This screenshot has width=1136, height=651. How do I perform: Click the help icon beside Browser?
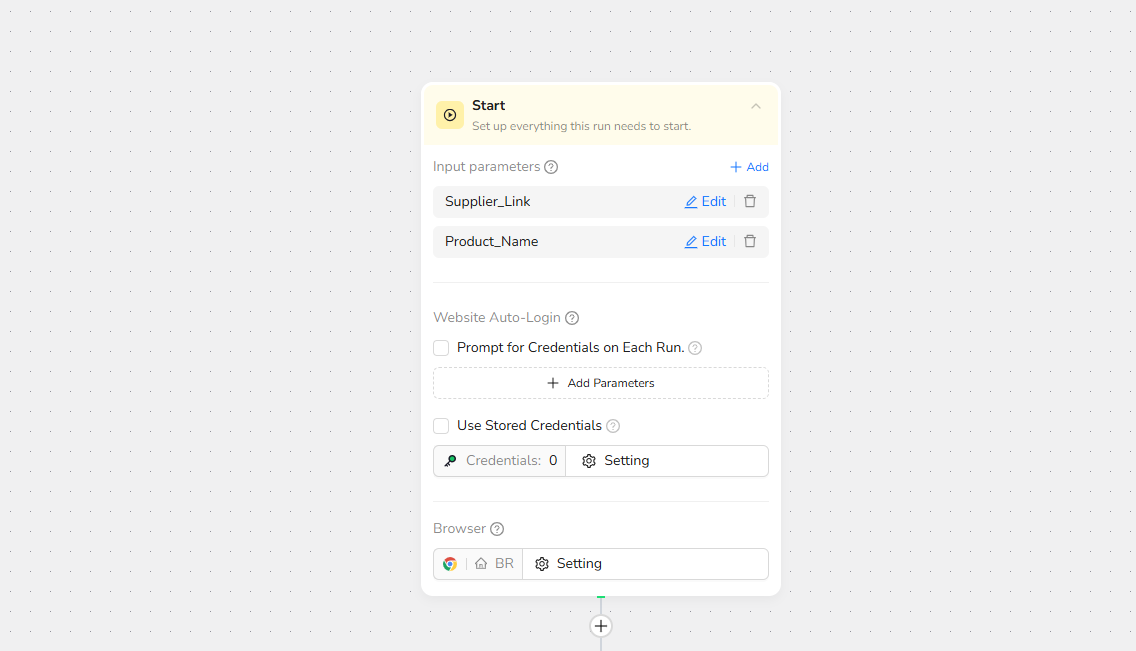click(497, 529)
